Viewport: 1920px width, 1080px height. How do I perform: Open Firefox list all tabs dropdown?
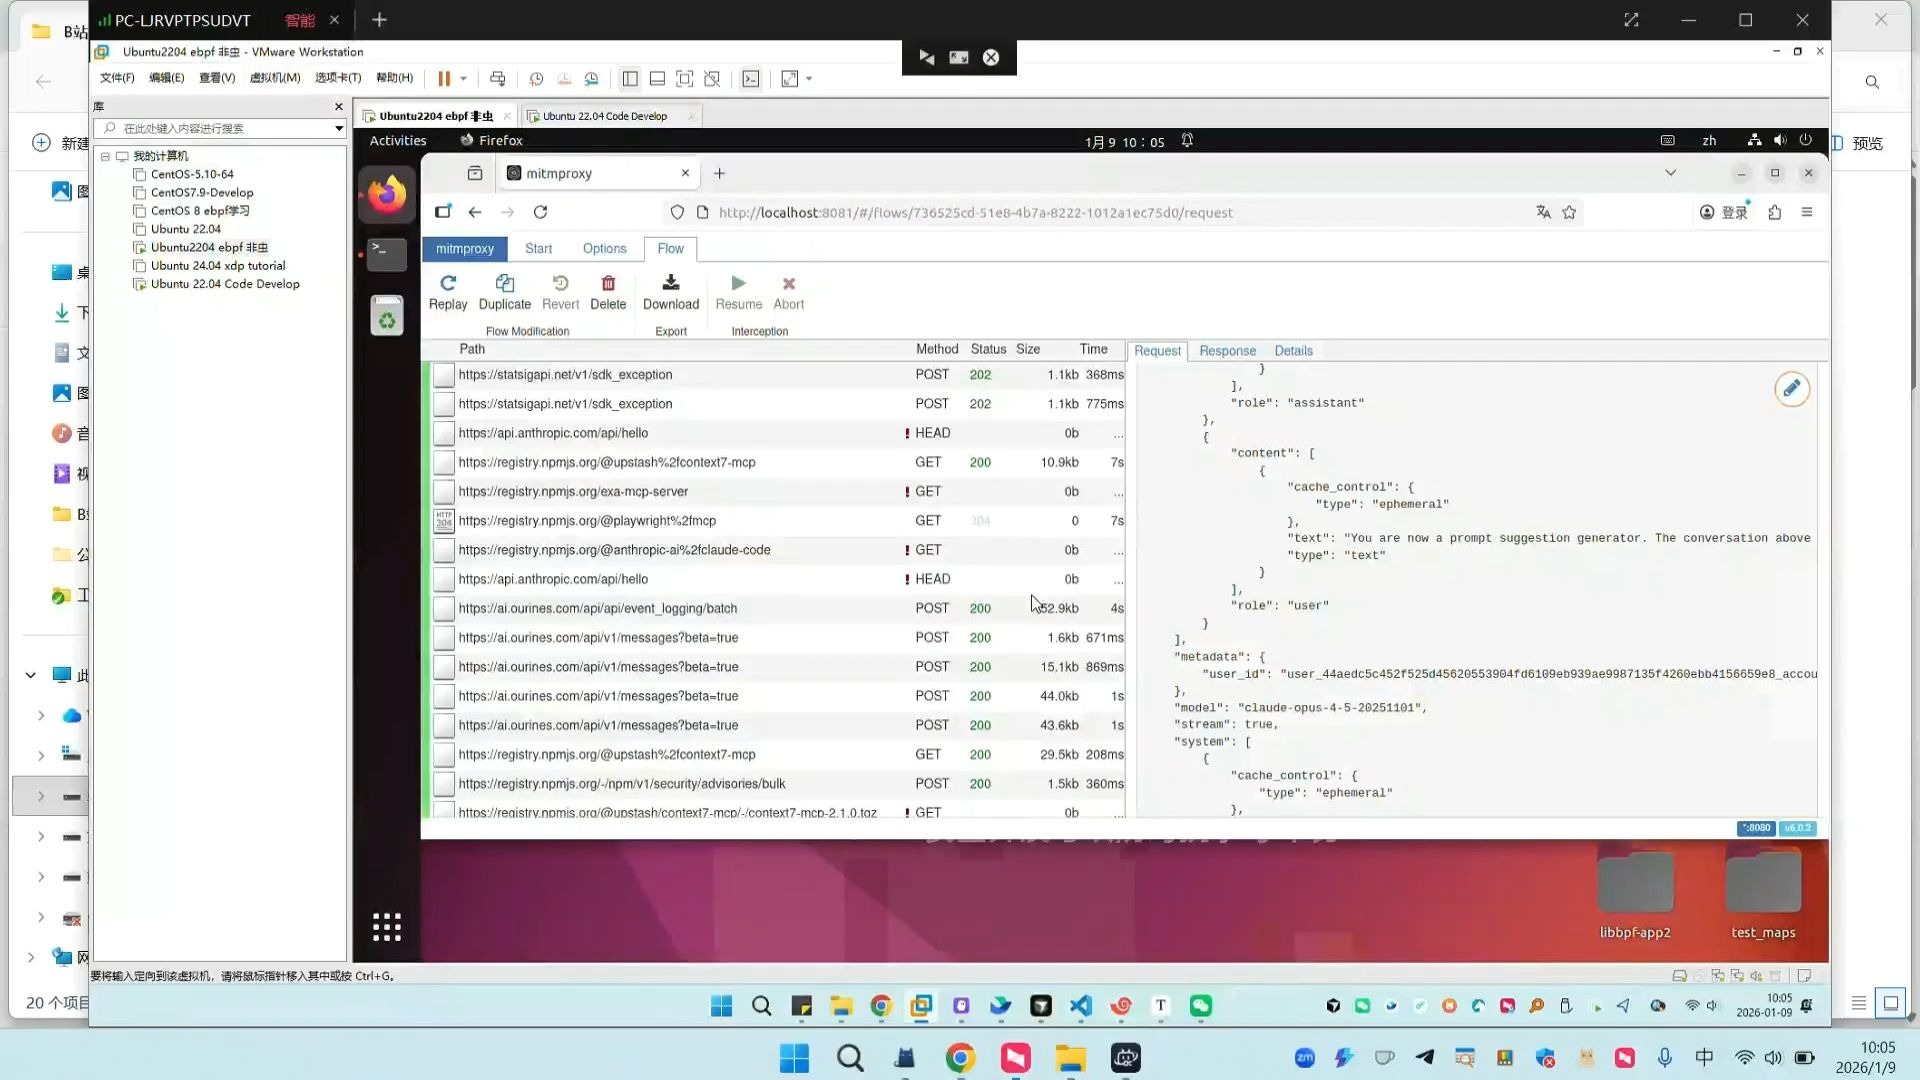pos(1670,173)
